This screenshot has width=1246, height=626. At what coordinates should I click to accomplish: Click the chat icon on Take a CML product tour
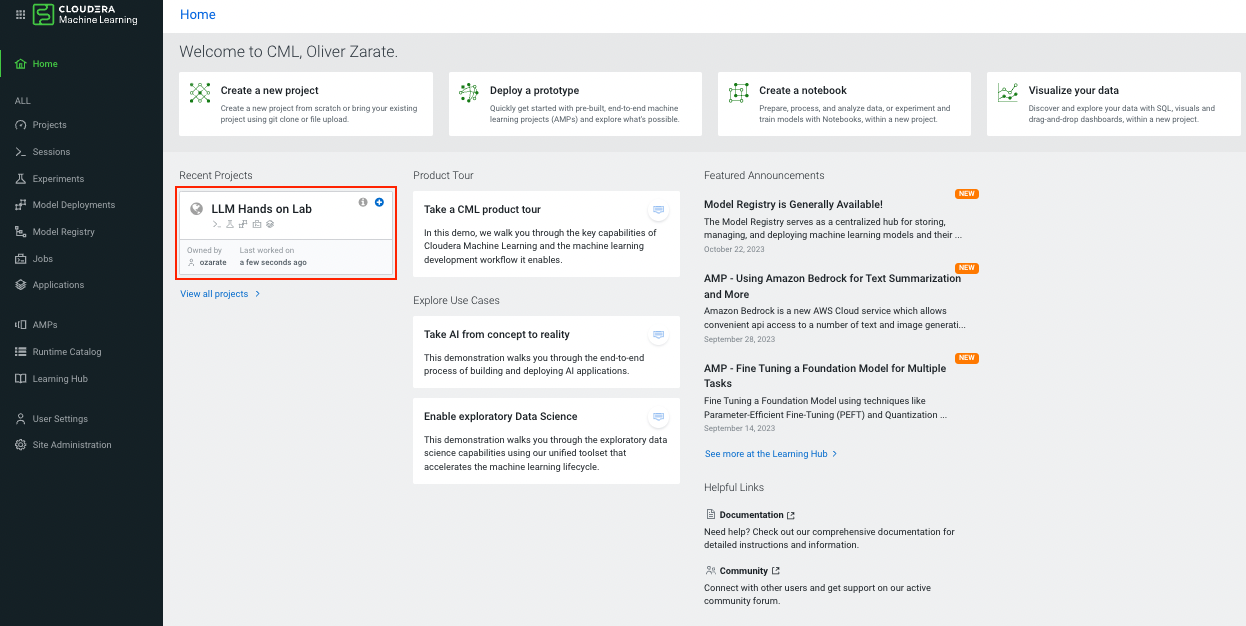pos(658,210)
